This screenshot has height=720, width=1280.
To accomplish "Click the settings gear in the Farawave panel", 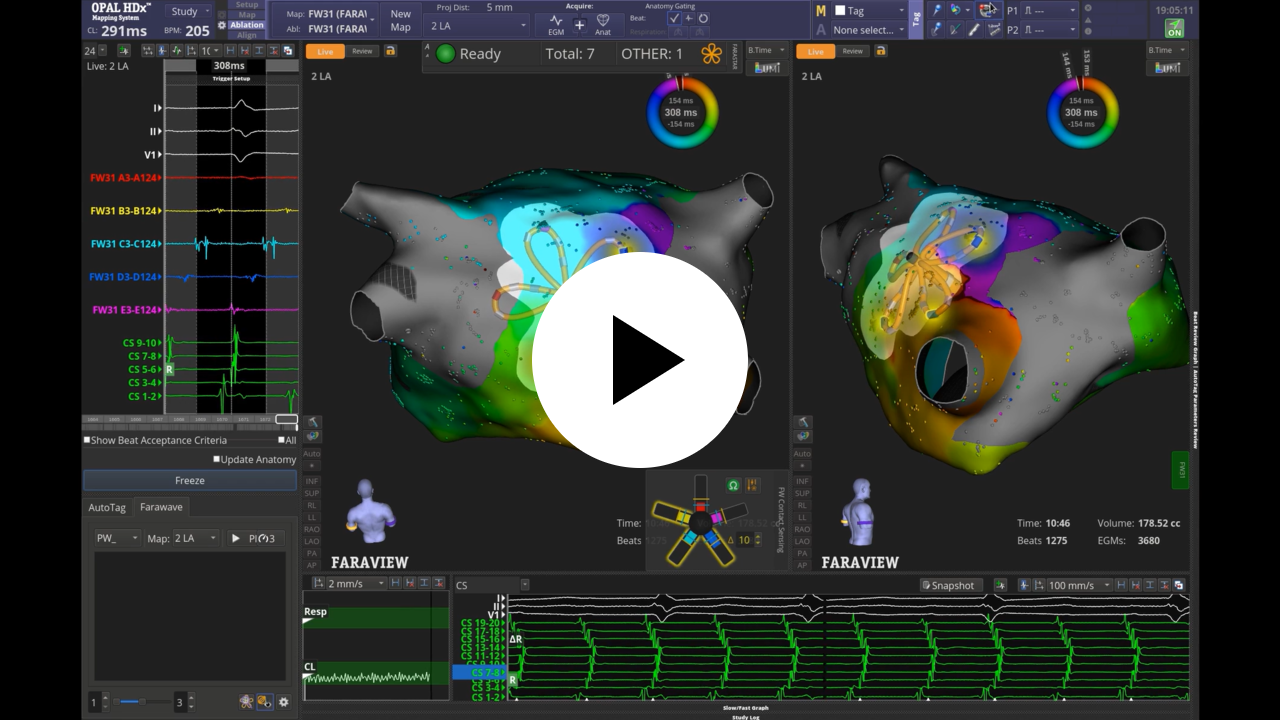I will [283, 702].
